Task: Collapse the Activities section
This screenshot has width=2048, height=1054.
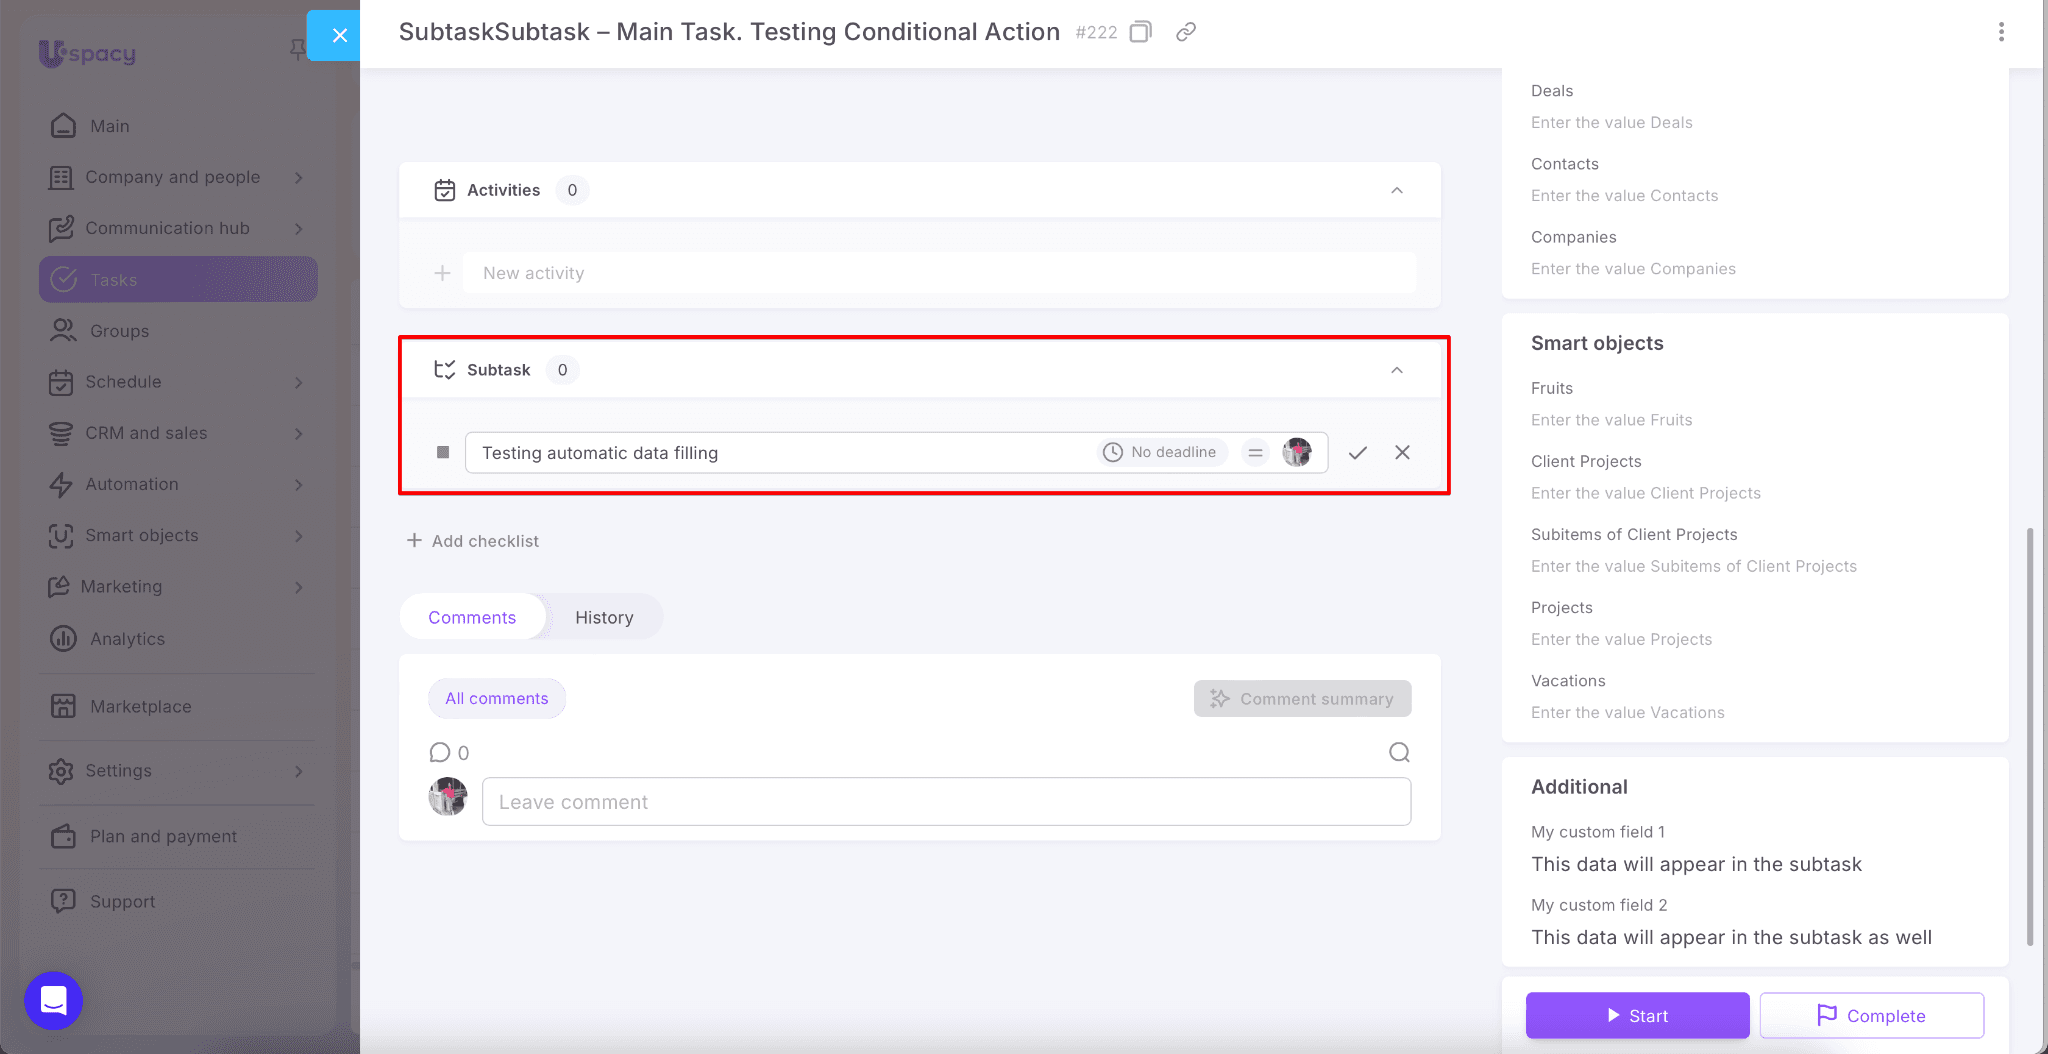Action: pyautogui.click(x=1397, y=190)
